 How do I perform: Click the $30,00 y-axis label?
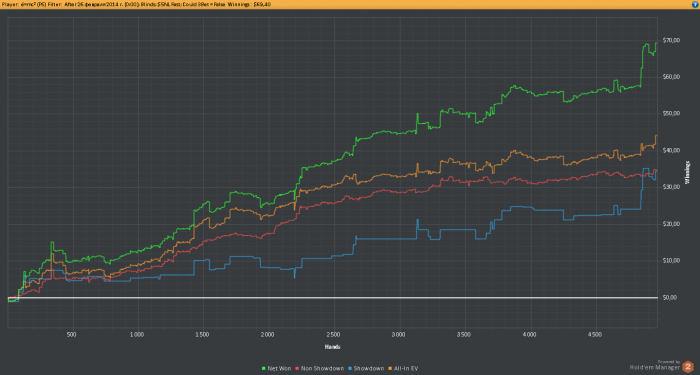point(671,187)
